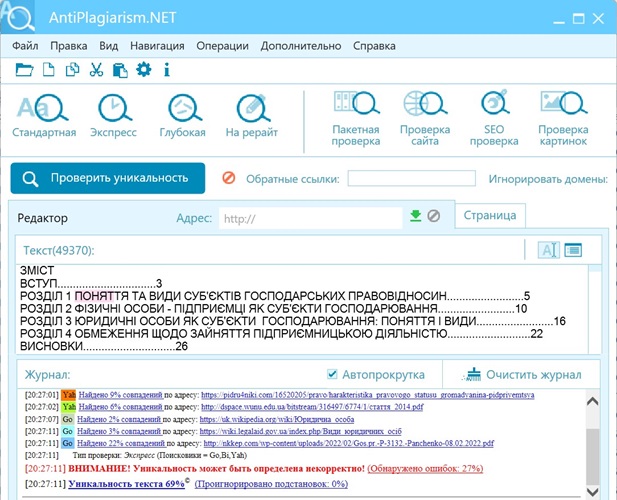Switch to the list view mode icon
This screenshot has width=617, height=500.
[x=573, y=250]
